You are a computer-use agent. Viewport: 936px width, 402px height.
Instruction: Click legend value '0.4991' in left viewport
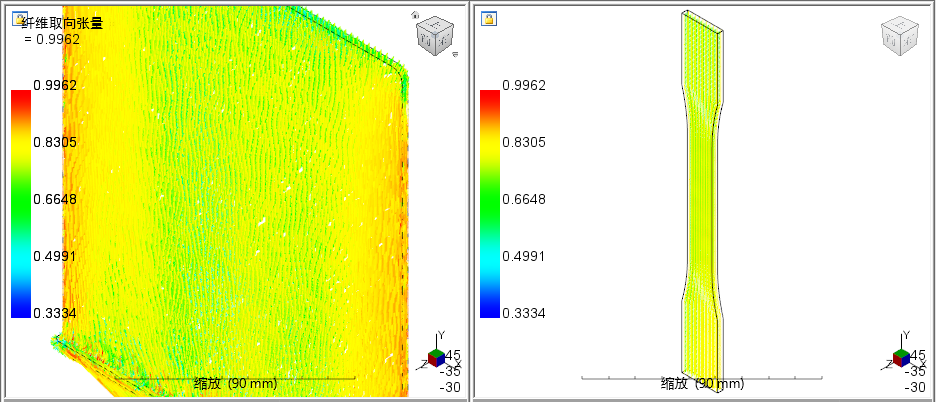tap(55, 256)
